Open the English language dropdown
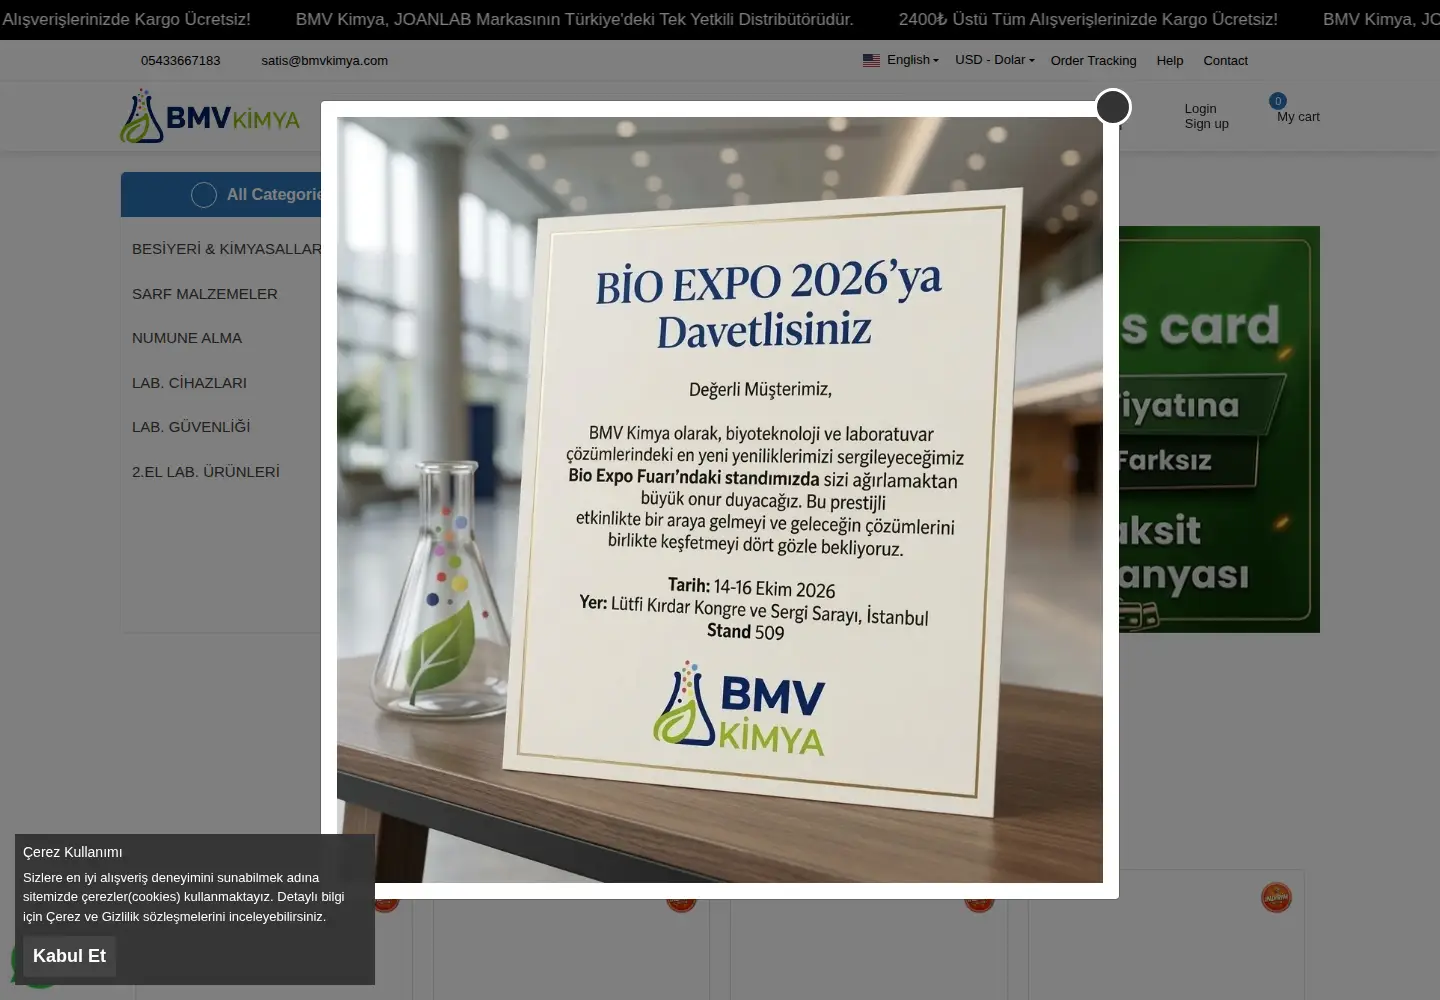This screenshot has width=1440, height=1000. pos(913,60)
